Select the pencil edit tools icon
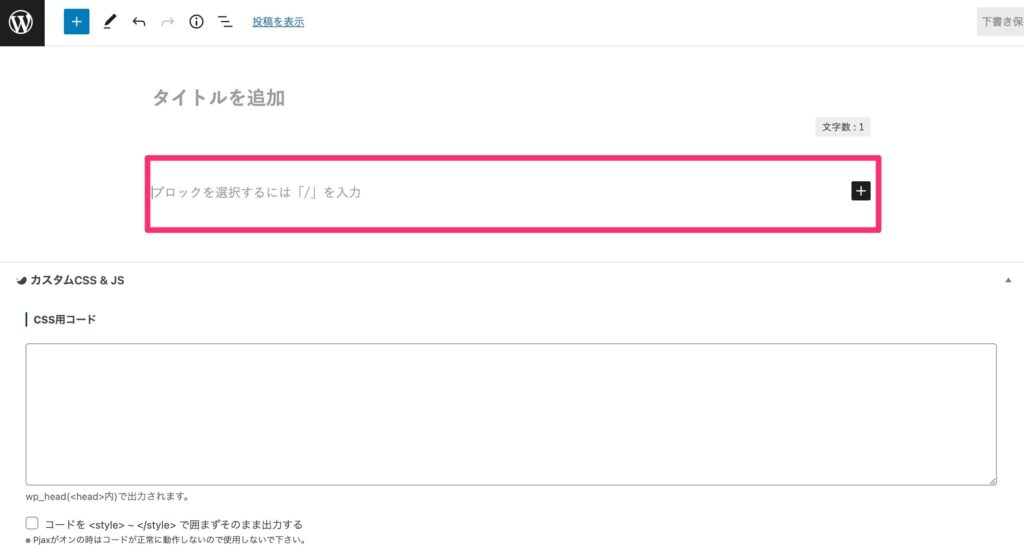The height and width of the screenshot is (547, 1024). [110, 22]
